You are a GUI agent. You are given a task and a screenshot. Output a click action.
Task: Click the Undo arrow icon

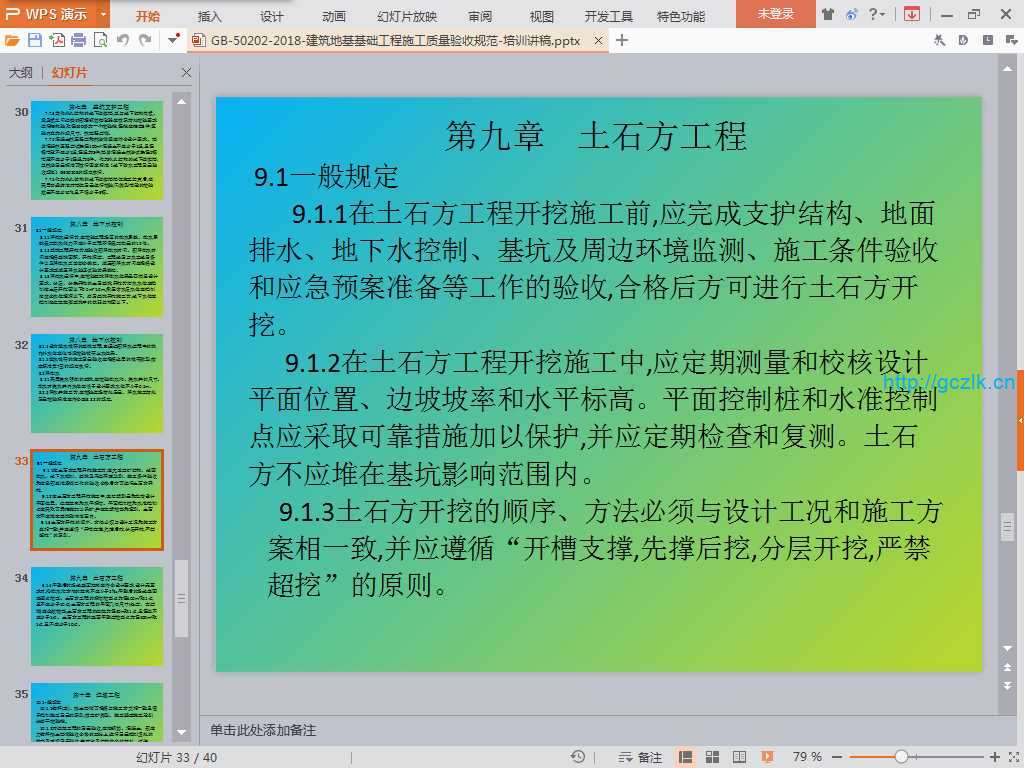[x=123, y=40]
